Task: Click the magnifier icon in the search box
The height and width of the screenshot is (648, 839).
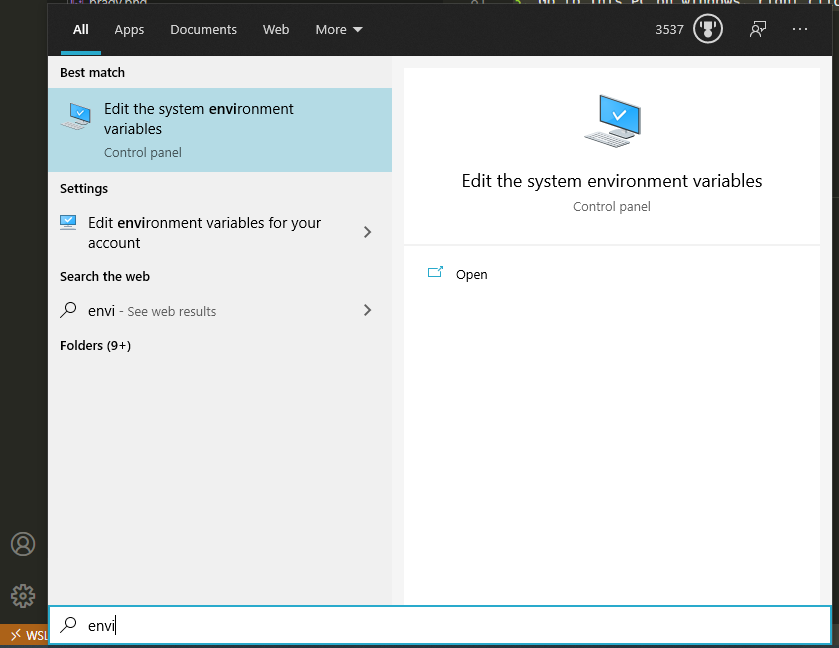Action: click(x=68, y=624)
